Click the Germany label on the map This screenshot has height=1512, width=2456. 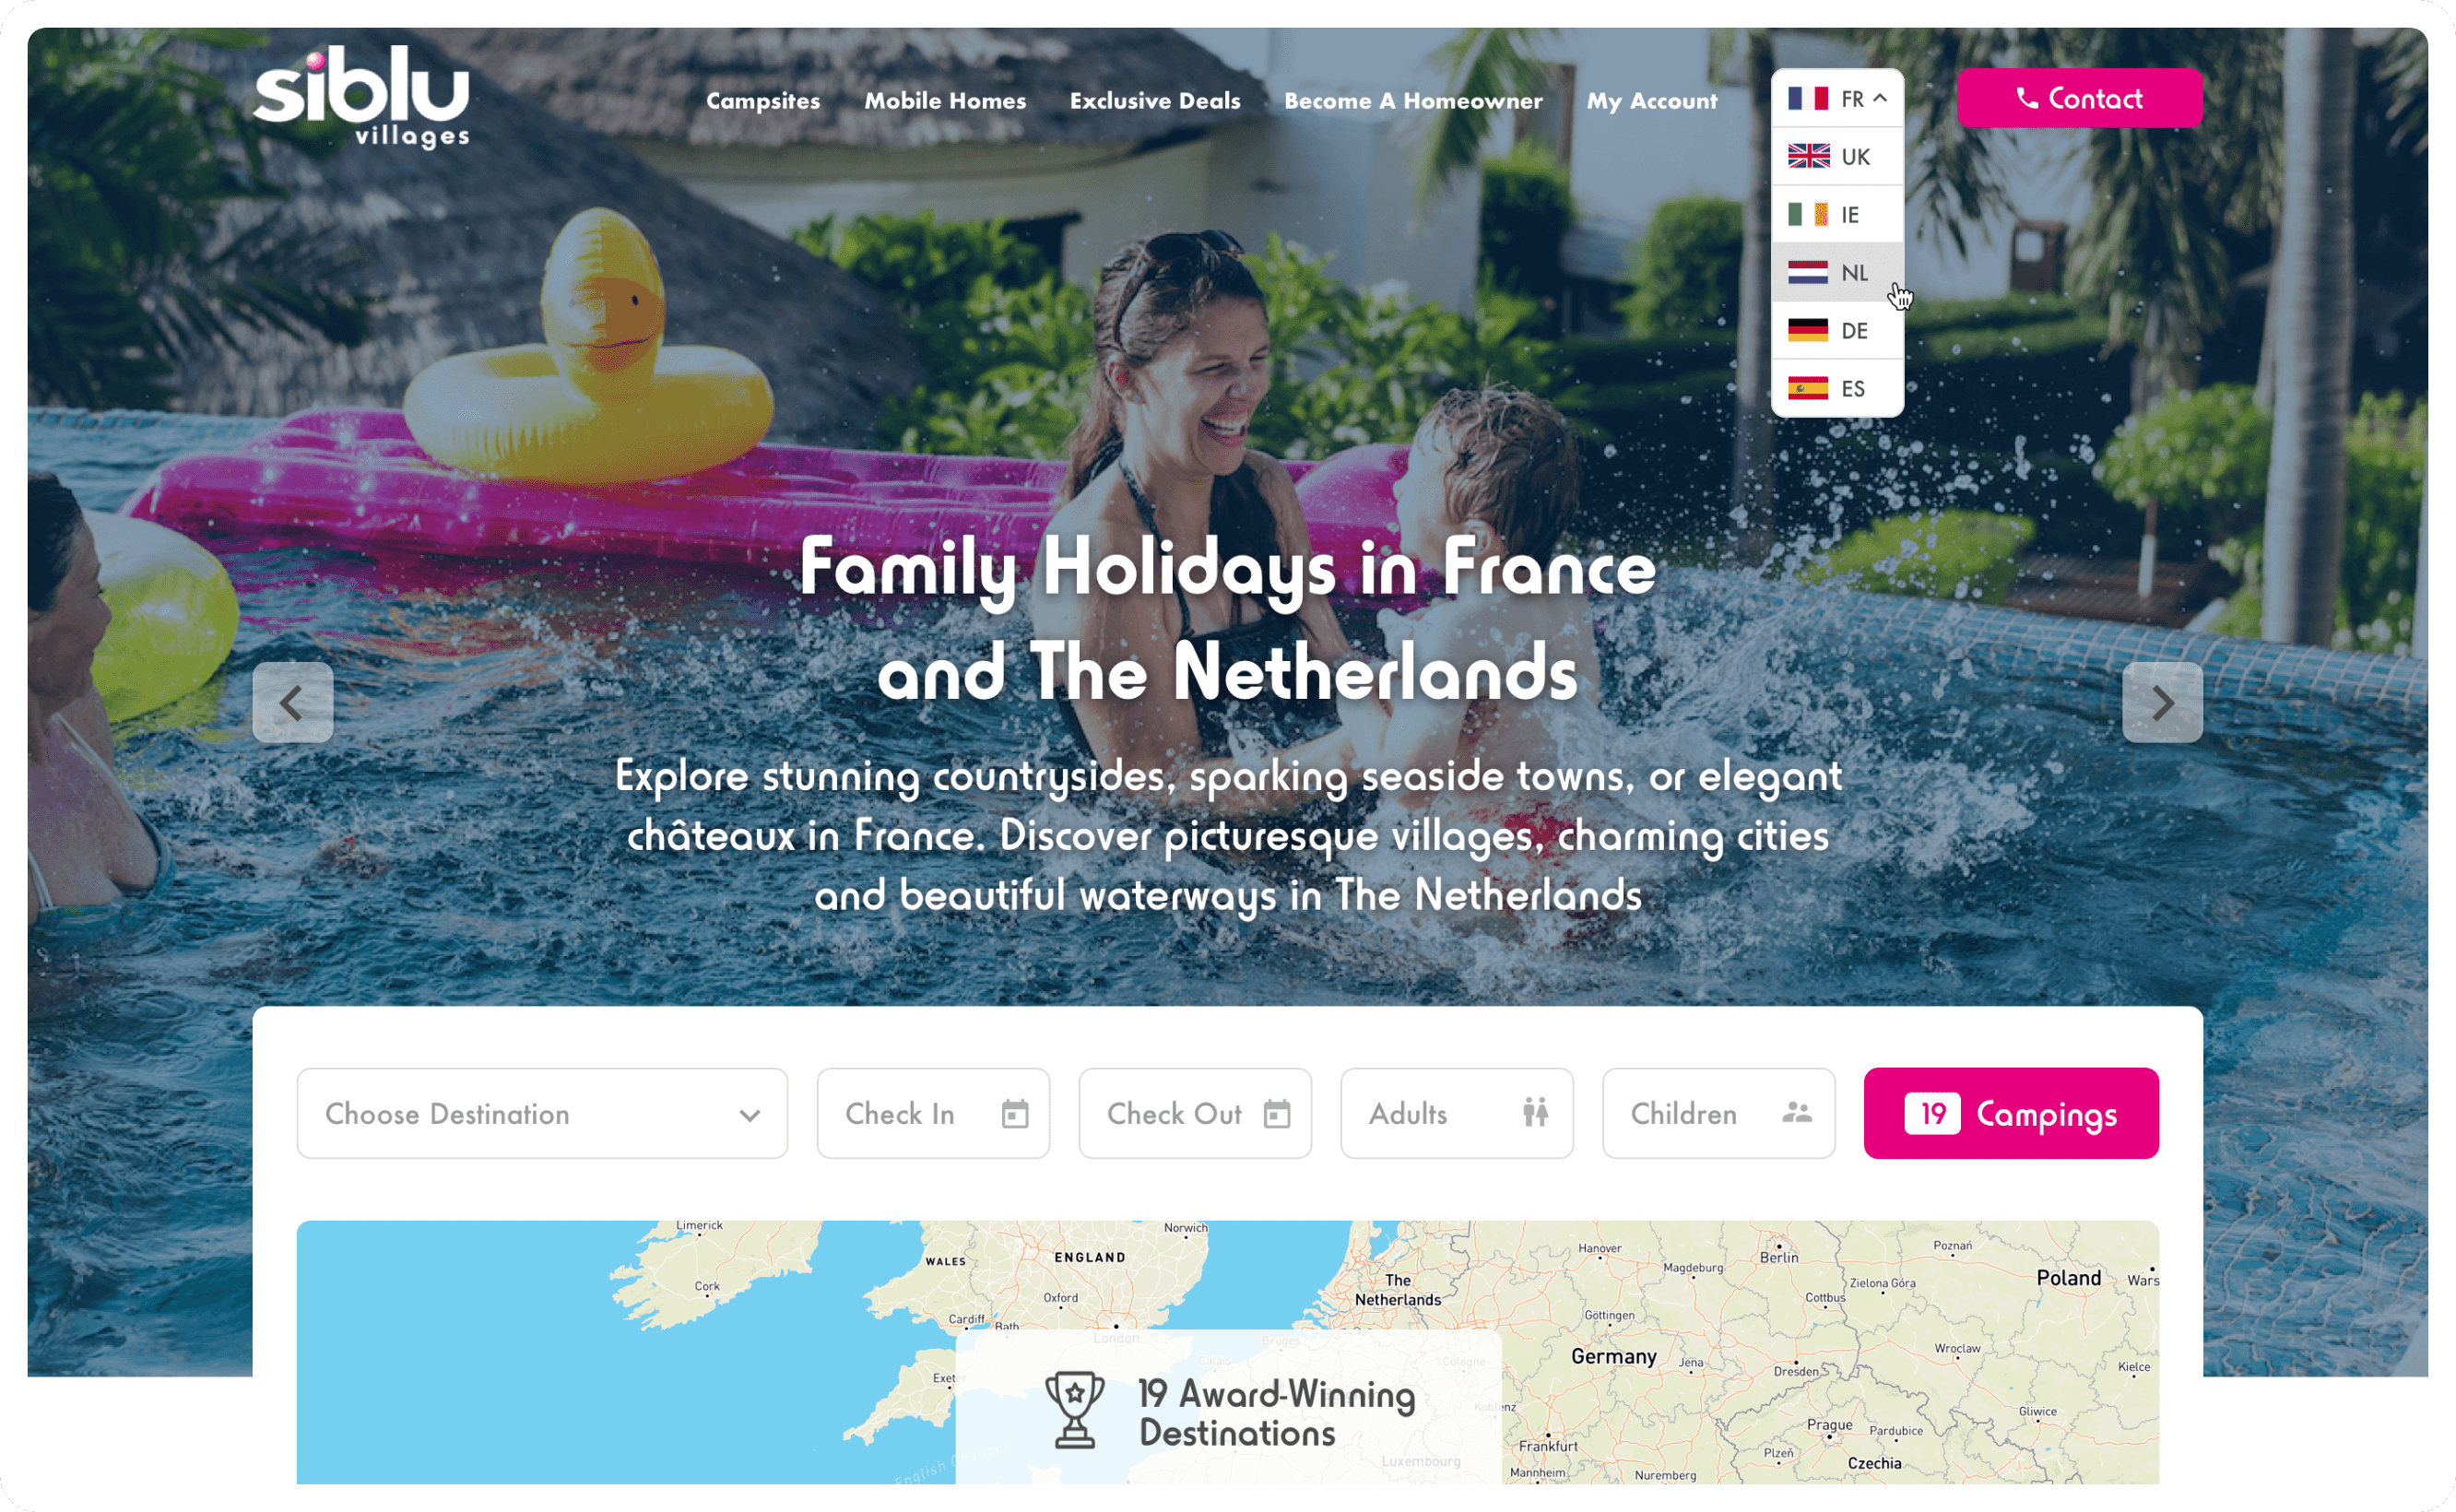[1613, 1356]
